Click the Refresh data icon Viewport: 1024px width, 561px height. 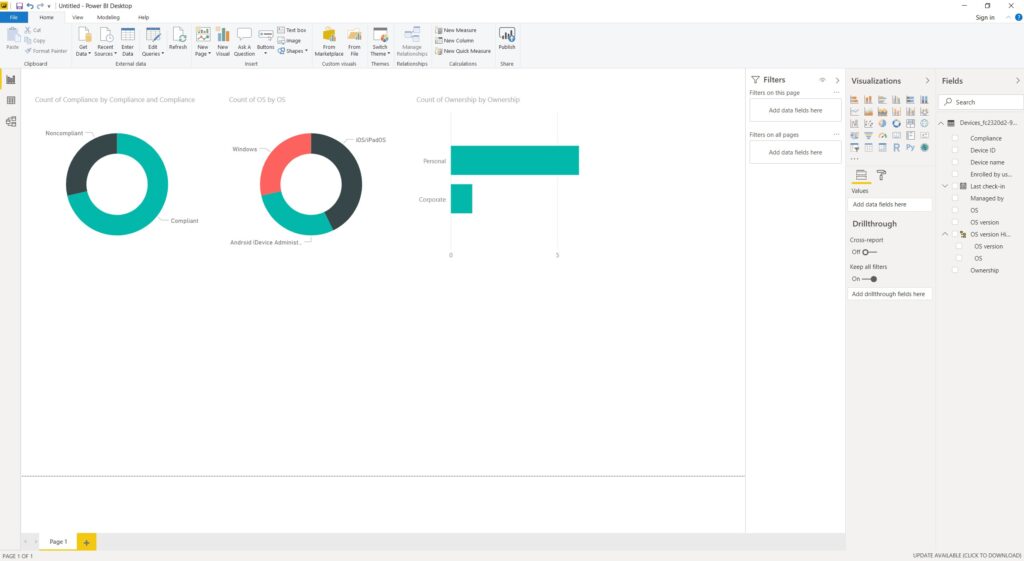(x=178, y=39)
